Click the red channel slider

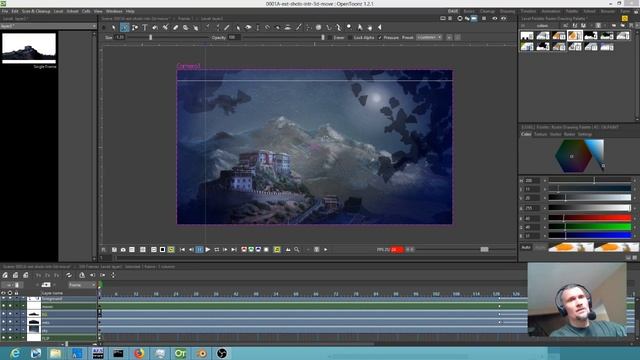pos(590,218)
